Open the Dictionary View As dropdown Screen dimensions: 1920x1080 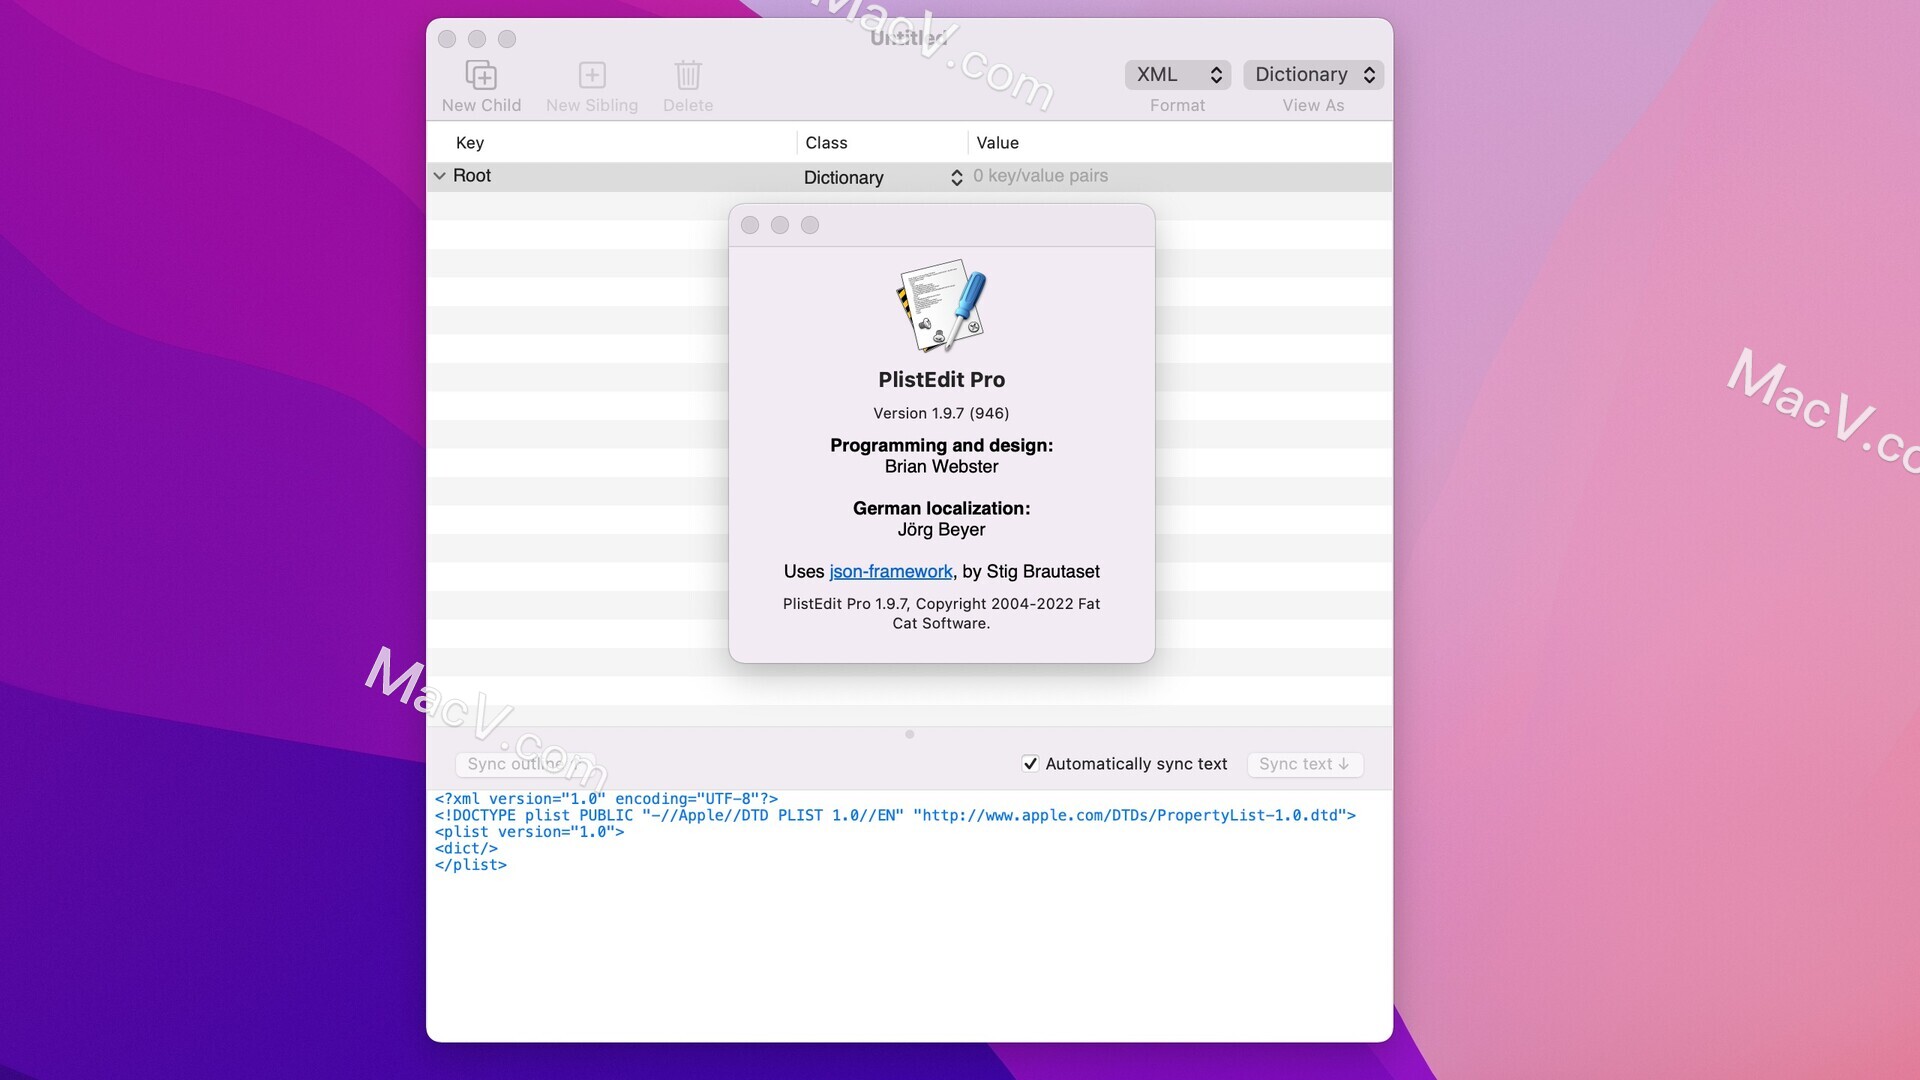click(x=1313, y=75)
